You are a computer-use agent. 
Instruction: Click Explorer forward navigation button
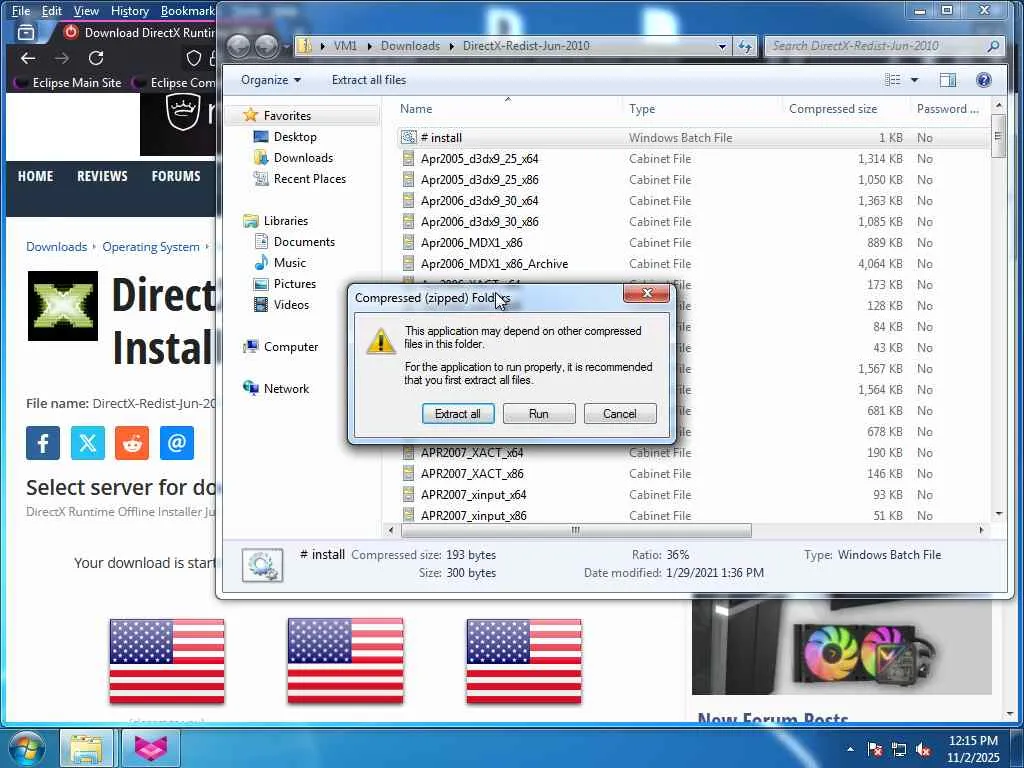[x=266, y=46]
